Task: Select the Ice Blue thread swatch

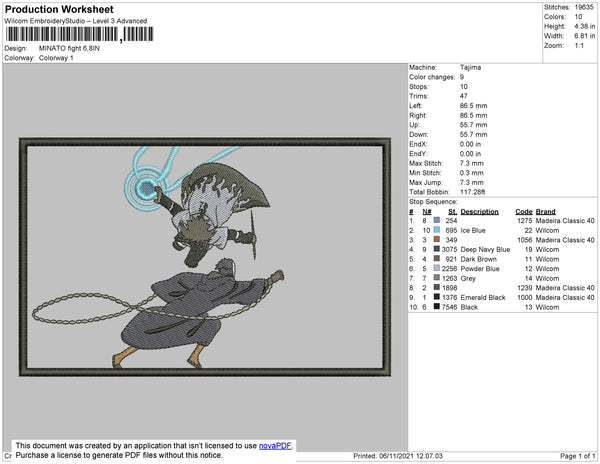Action: coord(437,230)
